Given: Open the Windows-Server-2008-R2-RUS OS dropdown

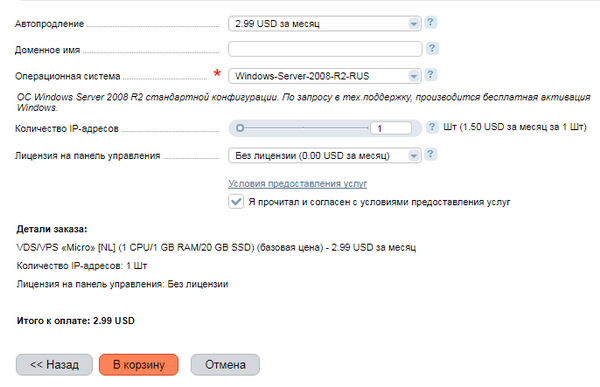Looking at the screenshot, I should [325, 76].
